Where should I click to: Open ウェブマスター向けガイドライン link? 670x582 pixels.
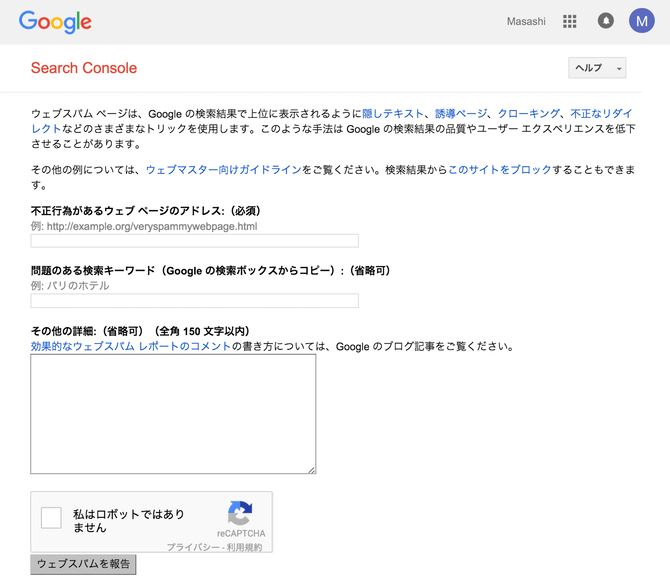[x=223, y=170]
